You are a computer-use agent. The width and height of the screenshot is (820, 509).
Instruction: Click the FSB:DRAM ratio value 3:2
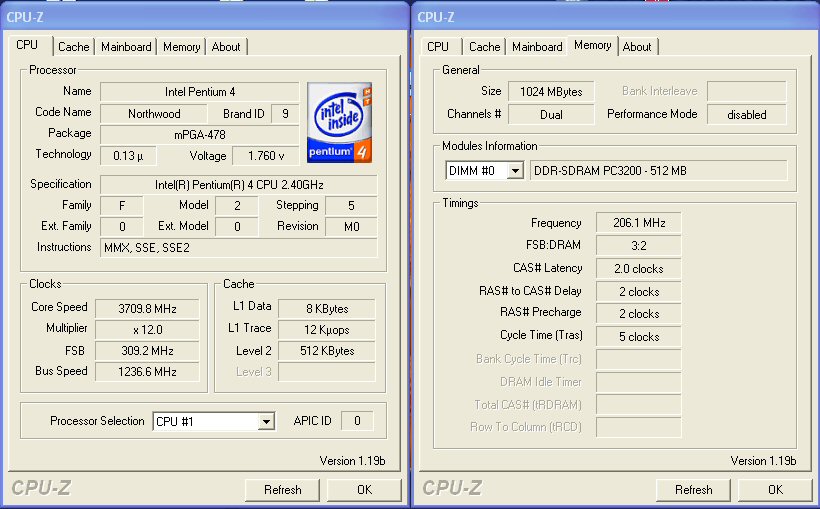click(x=639, y=245)
